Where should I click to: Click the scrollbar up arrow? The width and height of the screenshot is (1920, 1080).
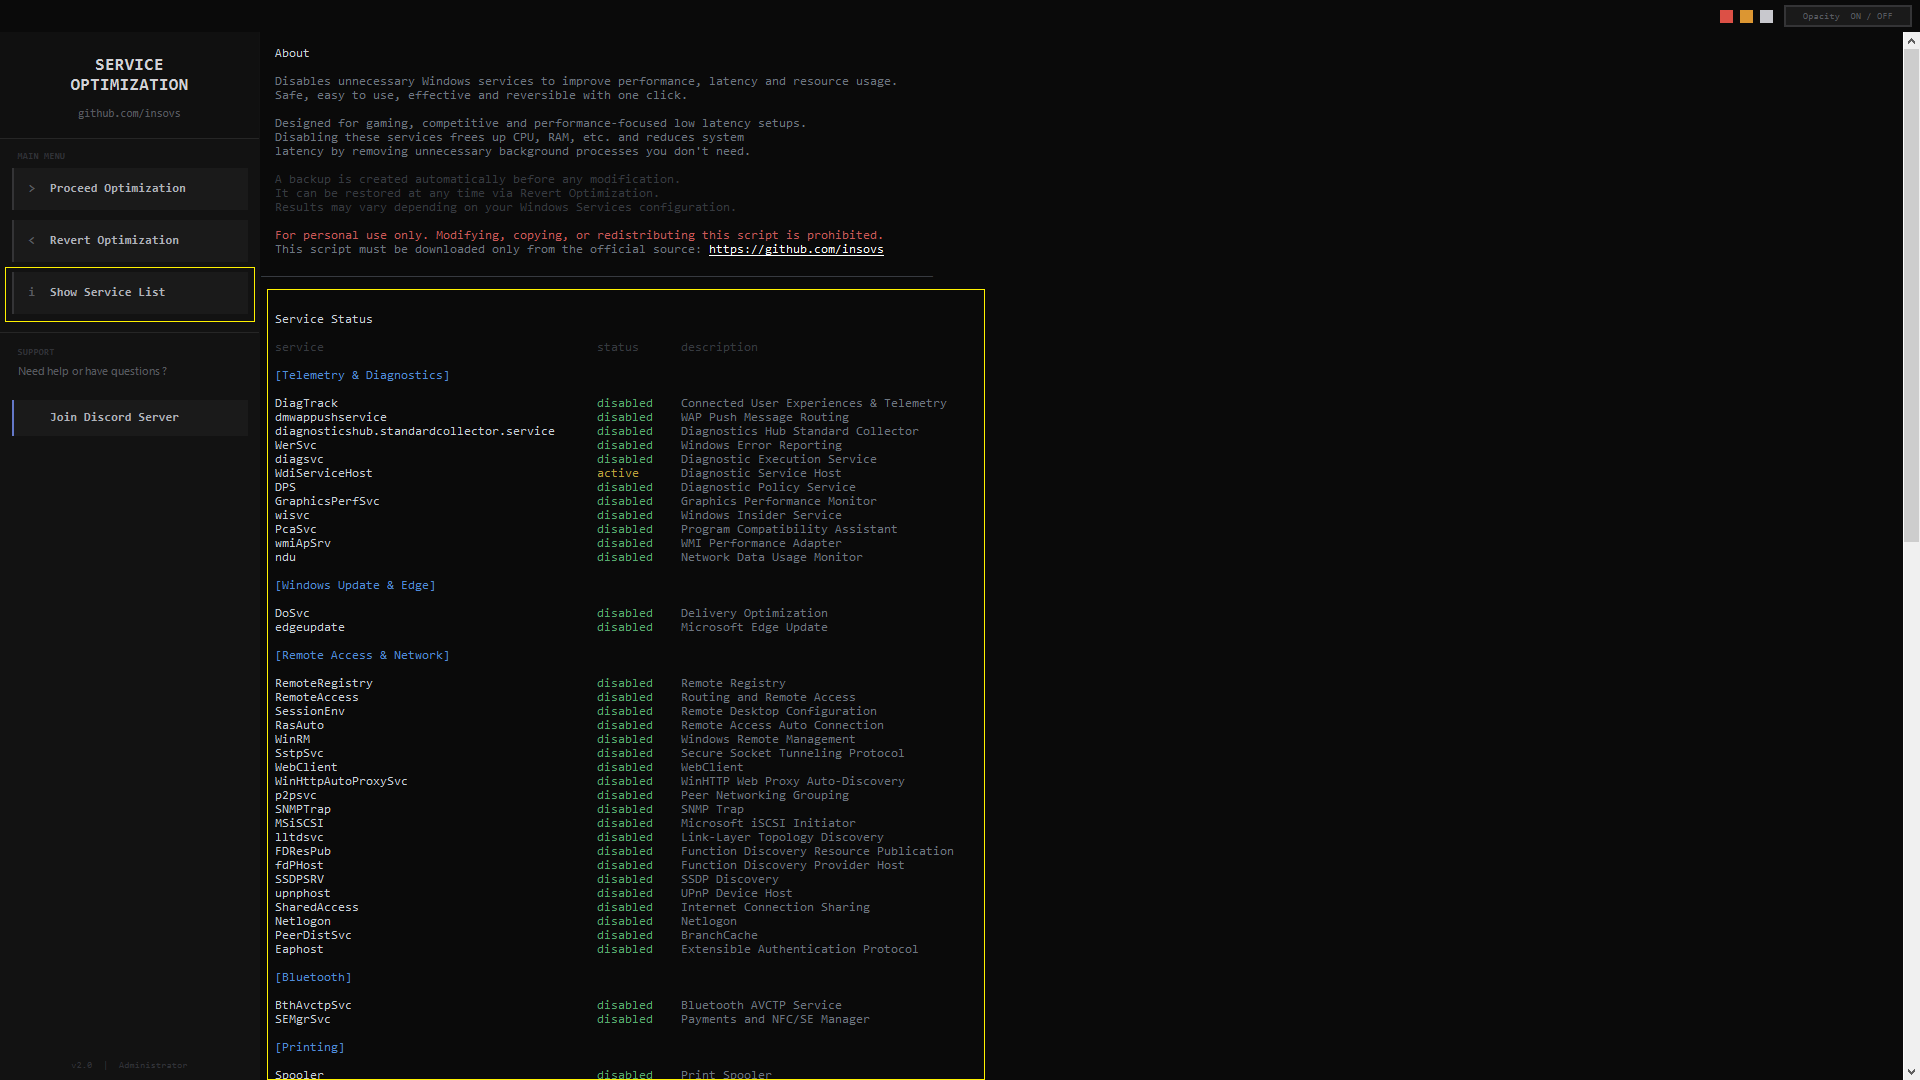[1911, 41]
